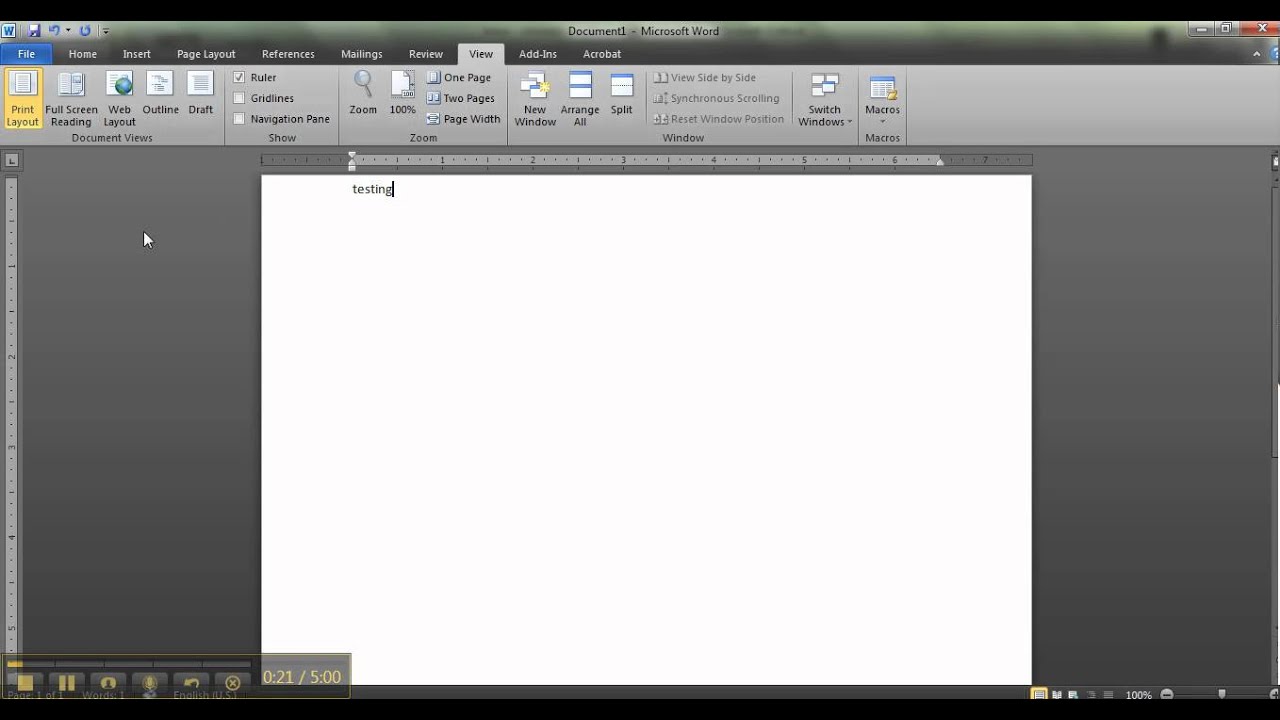Toggle webcam in recorder overlay

(109, 683)
